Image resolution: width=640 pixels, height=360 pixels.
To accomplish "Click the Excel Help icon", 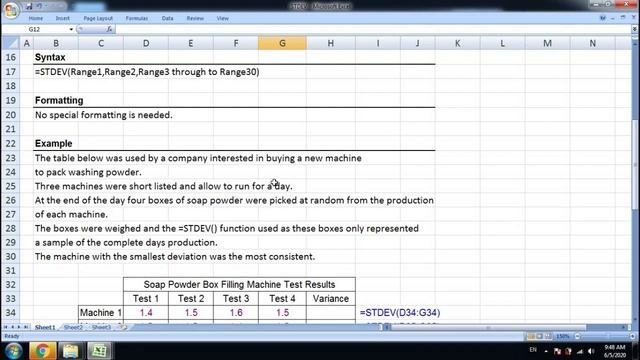I will point(603,18).
